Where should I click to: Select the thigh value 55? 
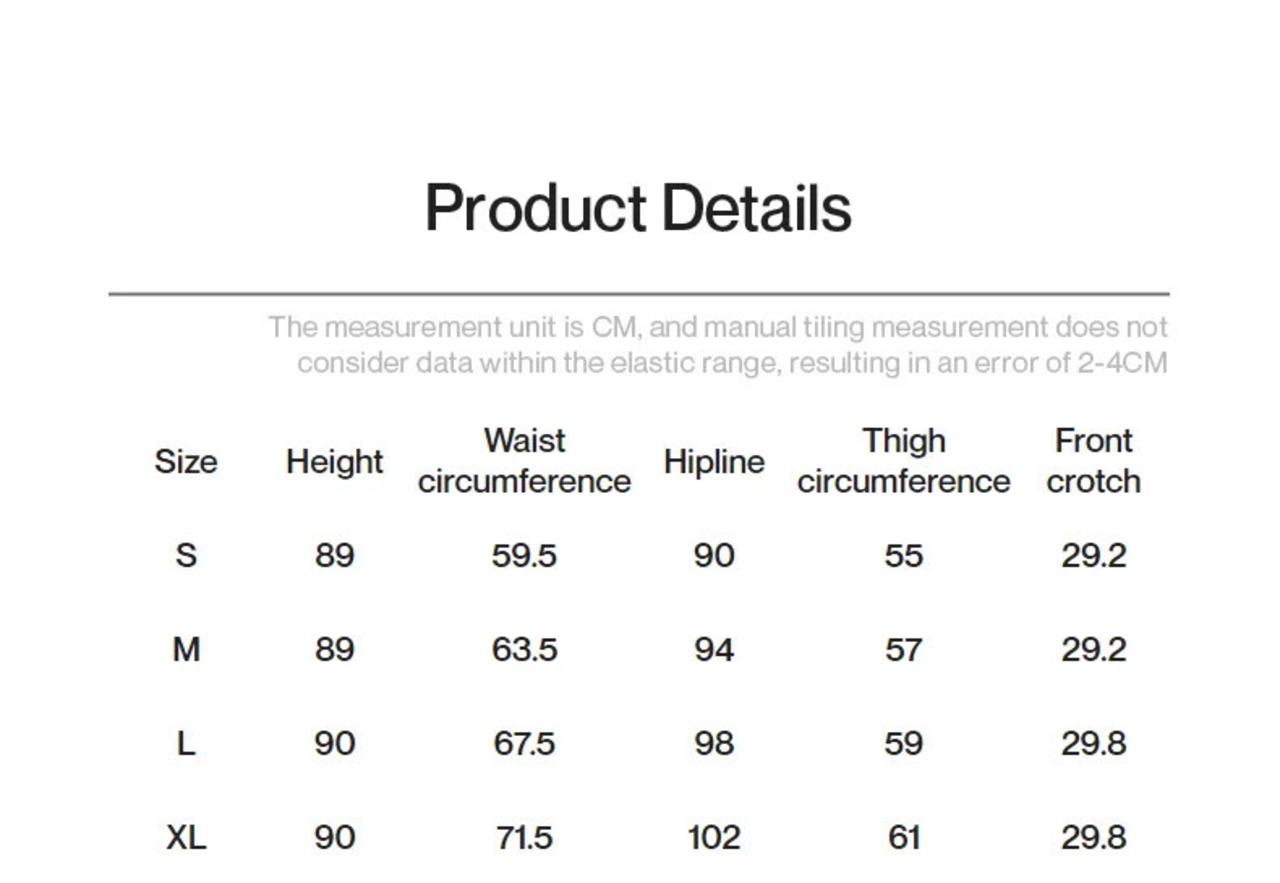(903, 555)
